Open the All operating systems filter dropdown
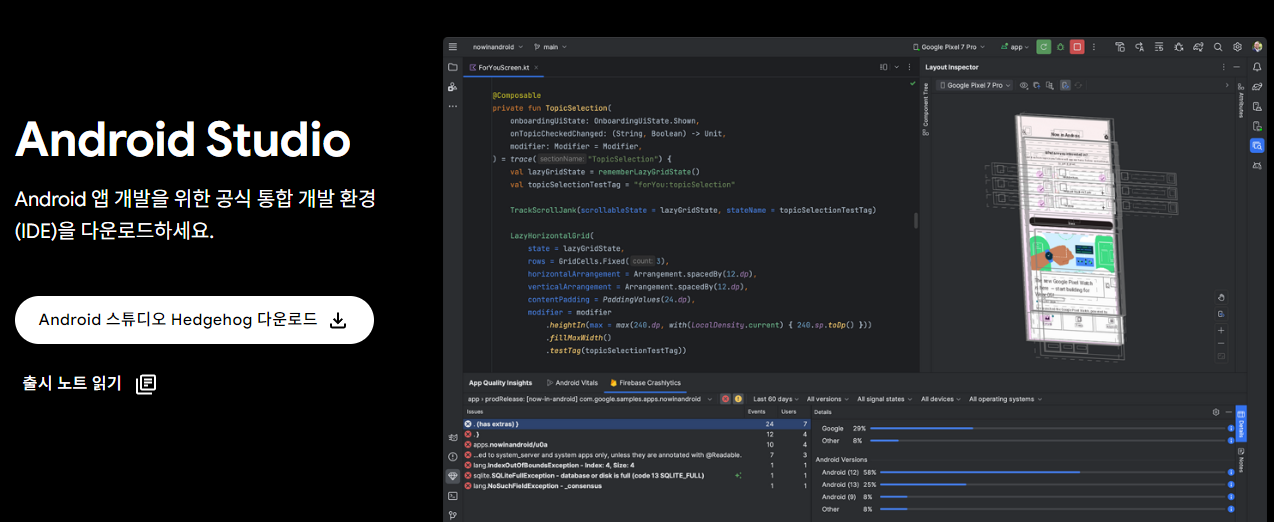This screenshot has width=1274, height=522. click(x=1005, y=399)
